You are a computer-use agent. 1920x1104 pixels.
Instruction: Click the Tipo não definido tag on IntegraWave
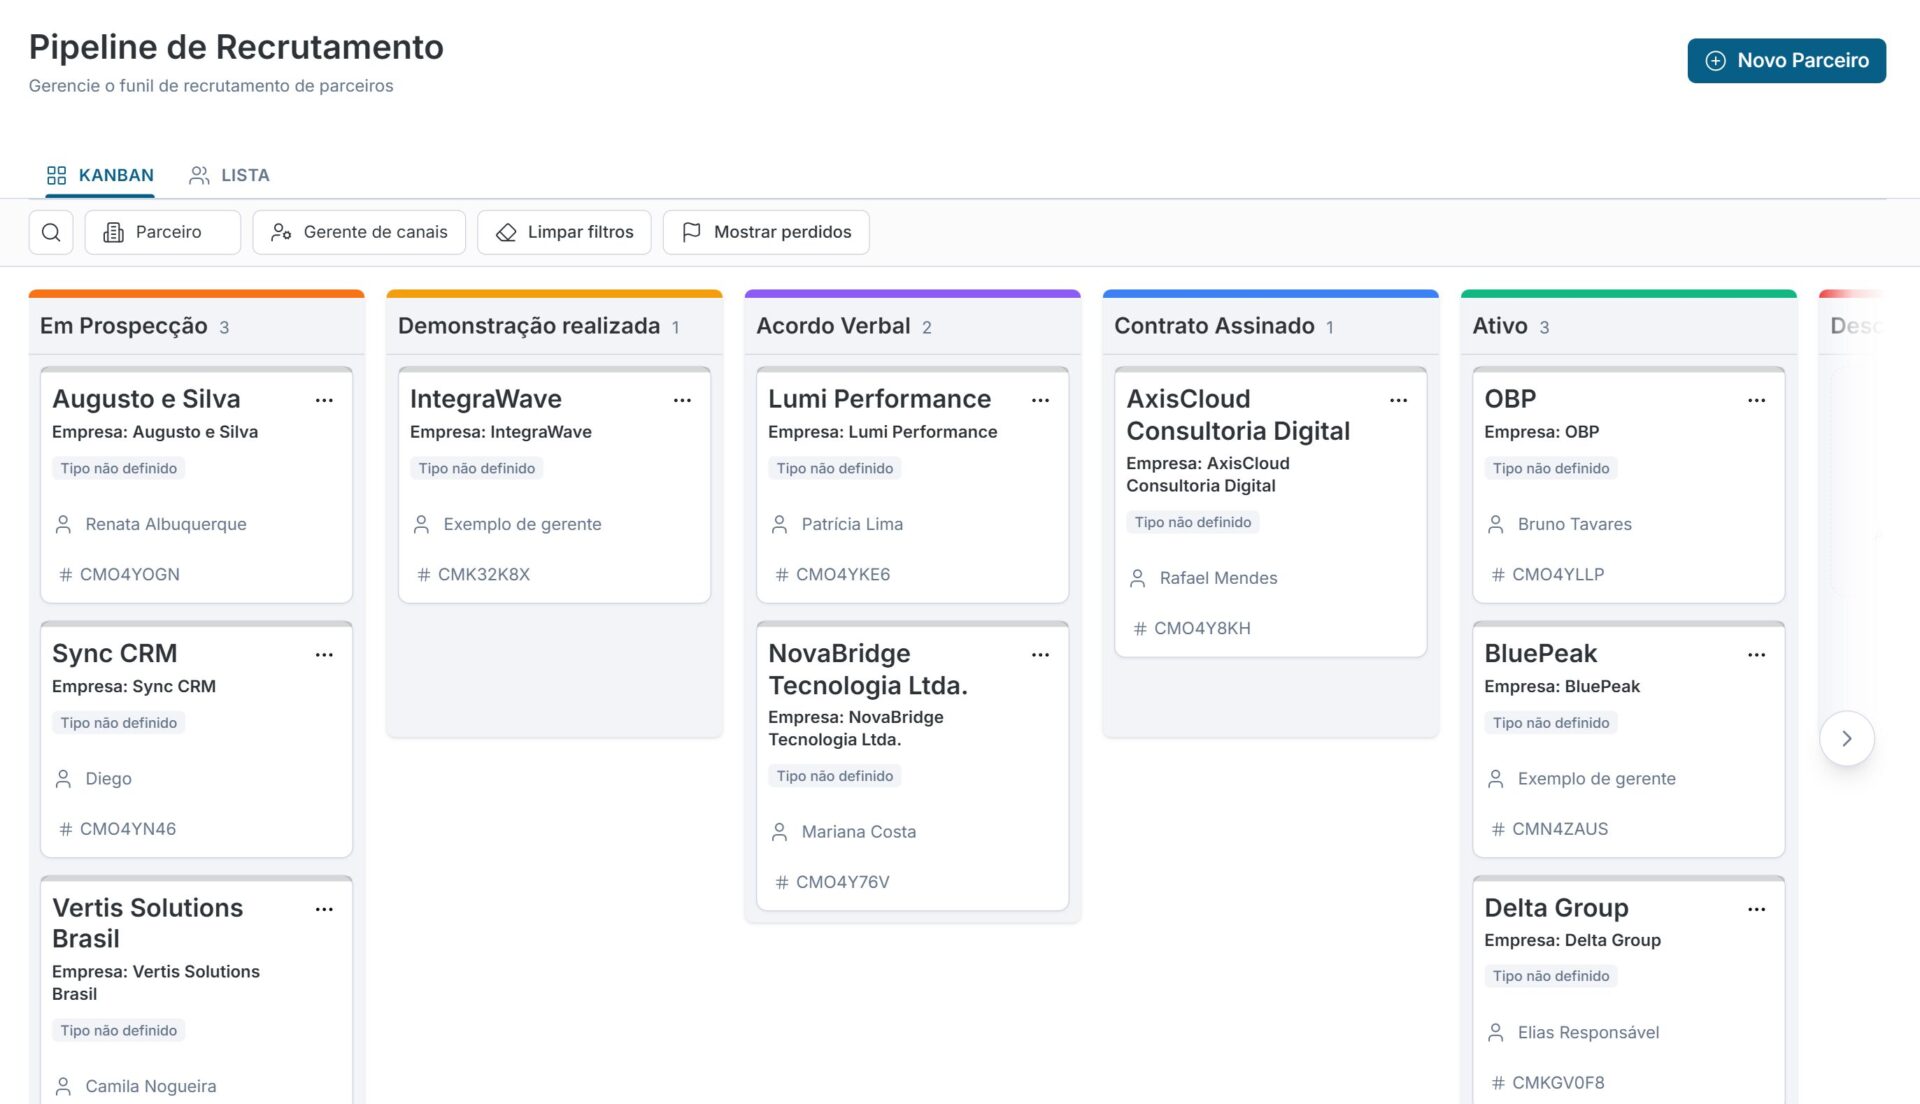pos(476,468)
